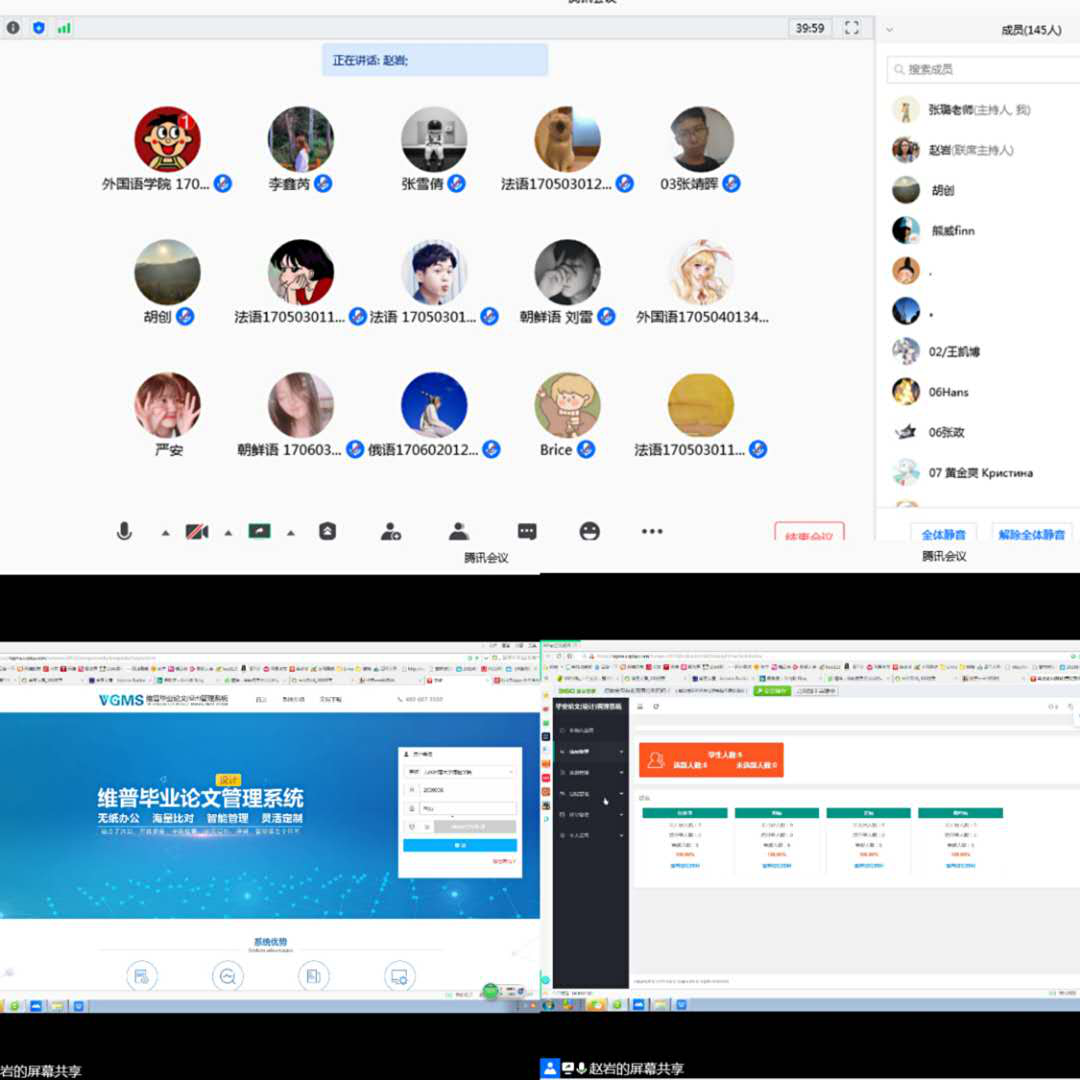Open the security shield icon in toolbar
This screenshot has height=1080, width=1080.
click(x=328, y=532)
